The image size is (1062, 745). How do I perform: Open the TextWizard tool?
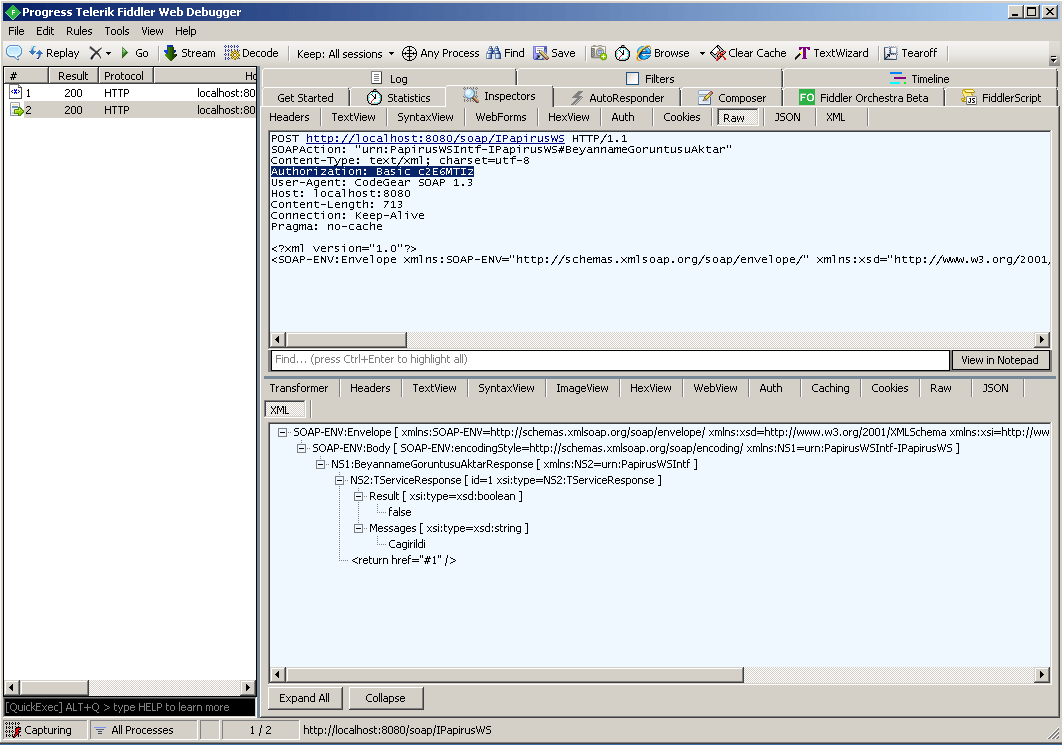point(836,53)
